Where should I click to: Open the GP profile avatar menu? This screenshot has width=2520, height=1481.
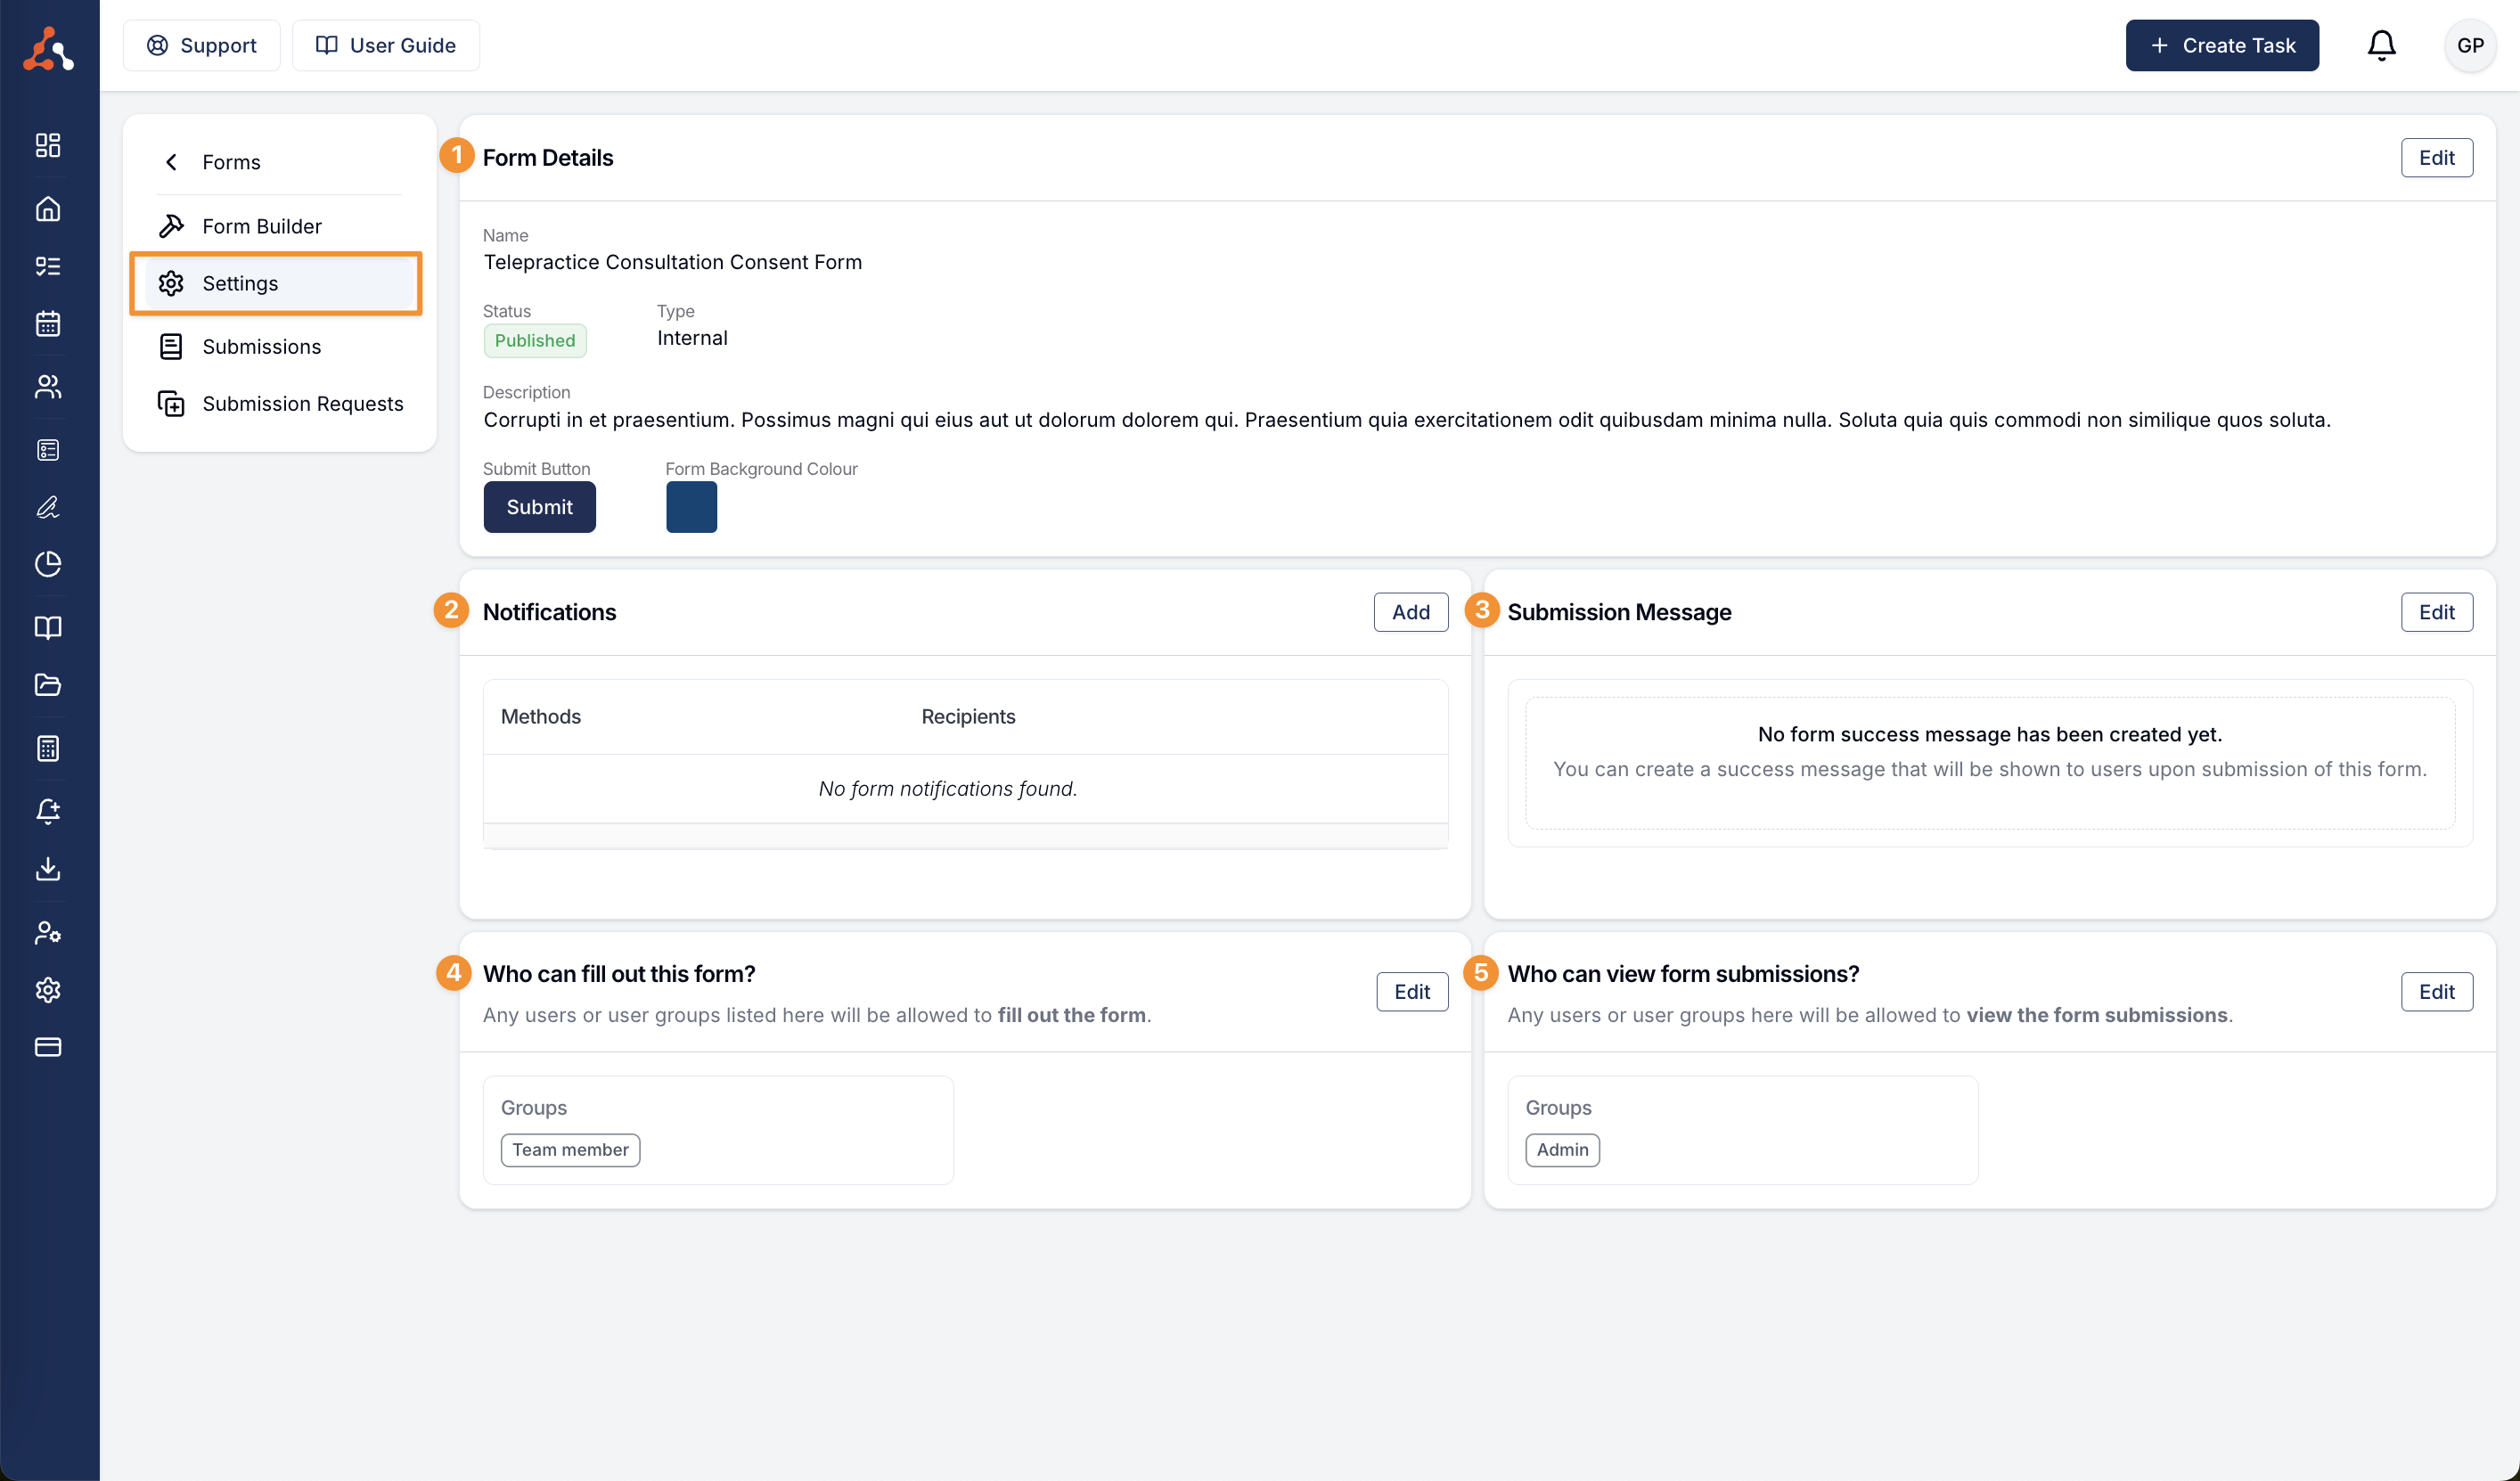(x=2470, y=46)
